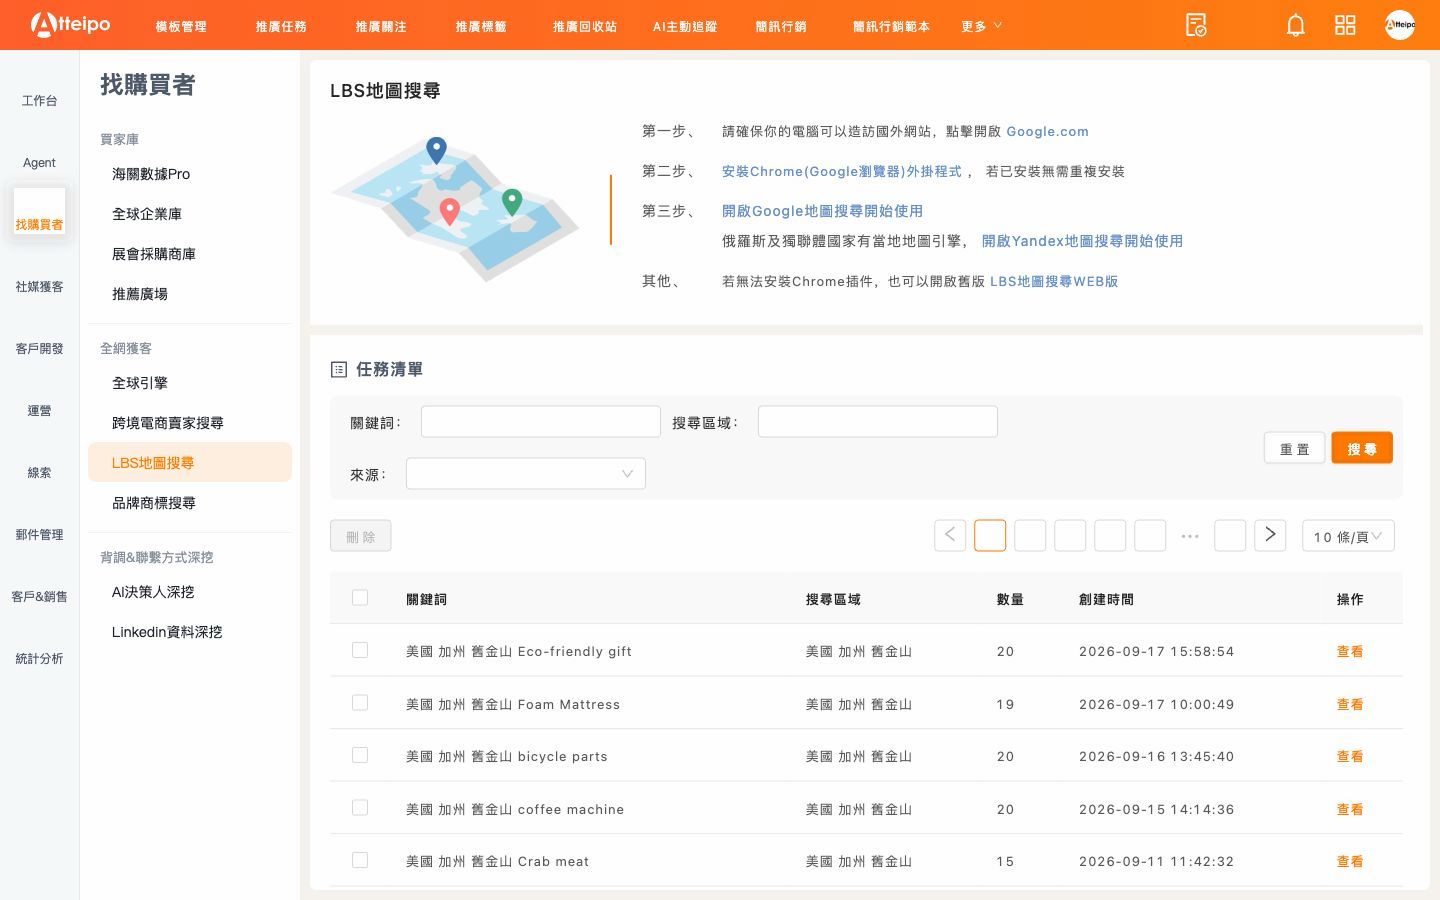Click 查看 for Eco-friendly gift task
The width and height of the screenshot is (1440, 900).
coord(1350,651)
